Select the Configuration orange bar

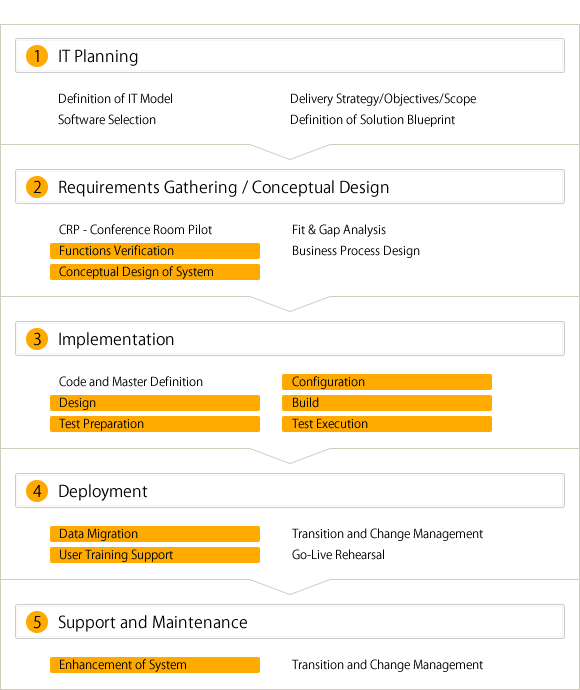[x=387, y=382]
